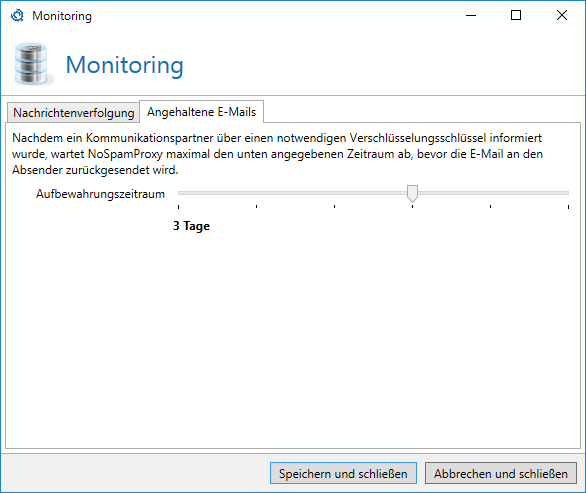The height and width of the screenshot is (493, 586).
Task: Set slider to the second tick mark
Action: click(x=256, y=193)
